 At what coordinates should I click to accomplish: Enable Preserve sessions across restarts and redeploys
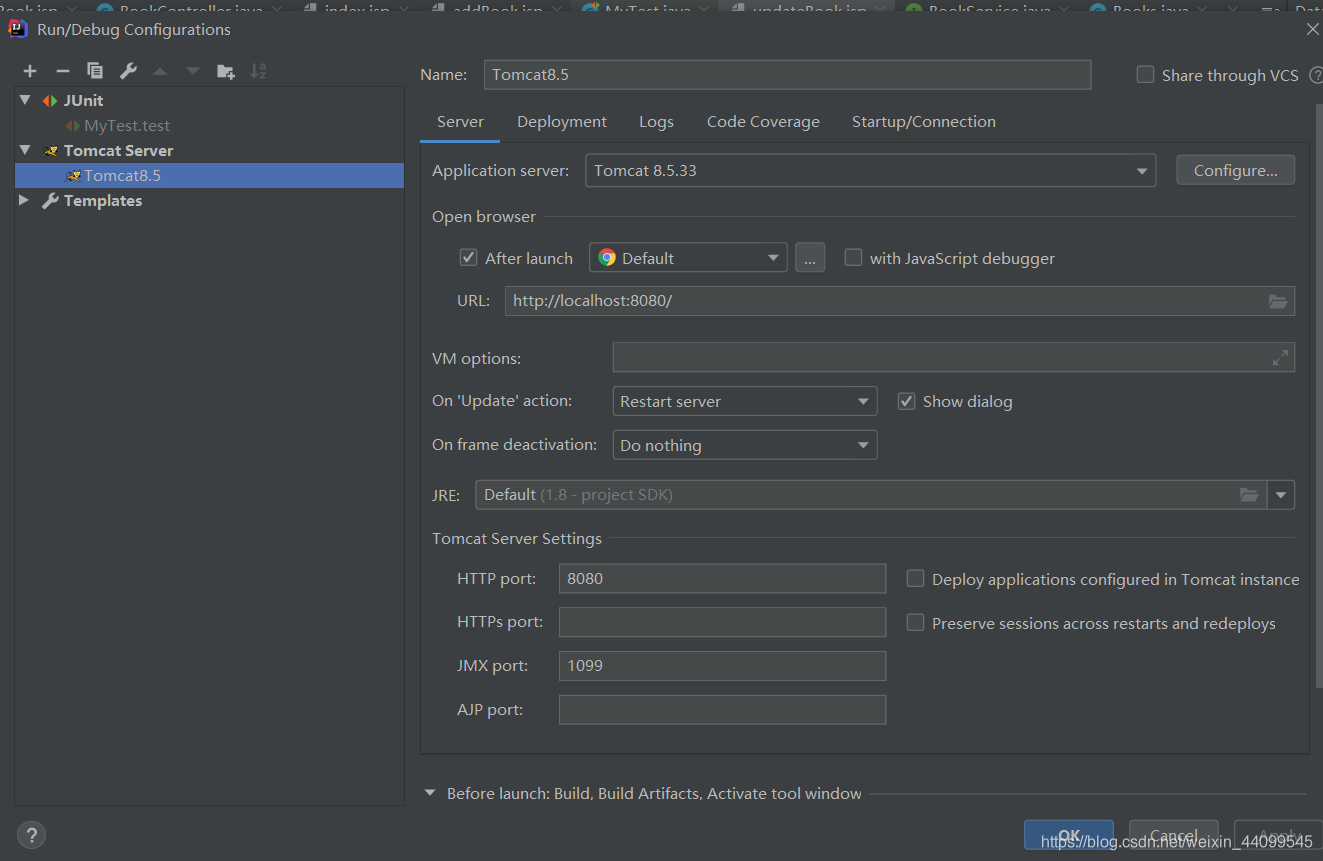915,622
